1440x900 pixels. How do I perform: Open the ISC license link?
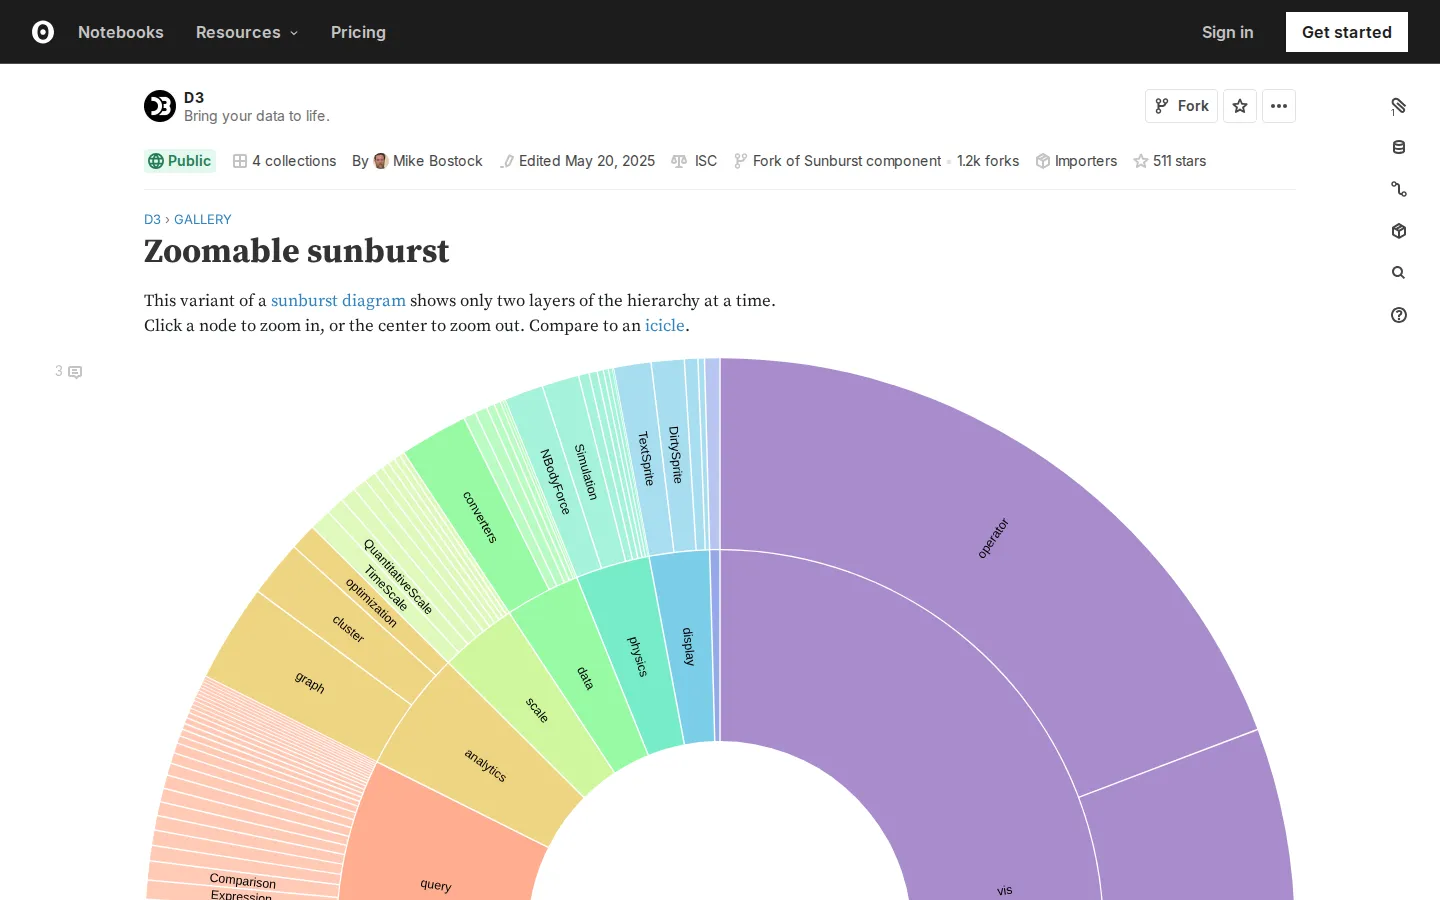pyautogui.click(x=695, y=161)
